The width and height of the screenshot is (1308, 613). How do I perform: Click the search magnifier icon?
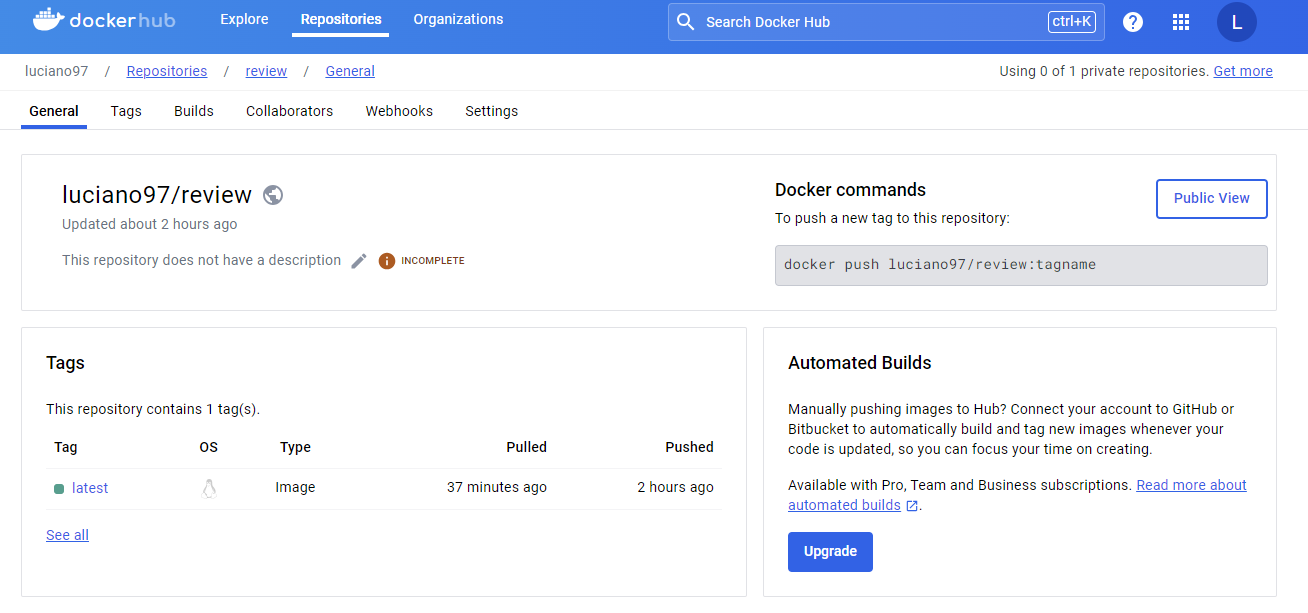685,22
